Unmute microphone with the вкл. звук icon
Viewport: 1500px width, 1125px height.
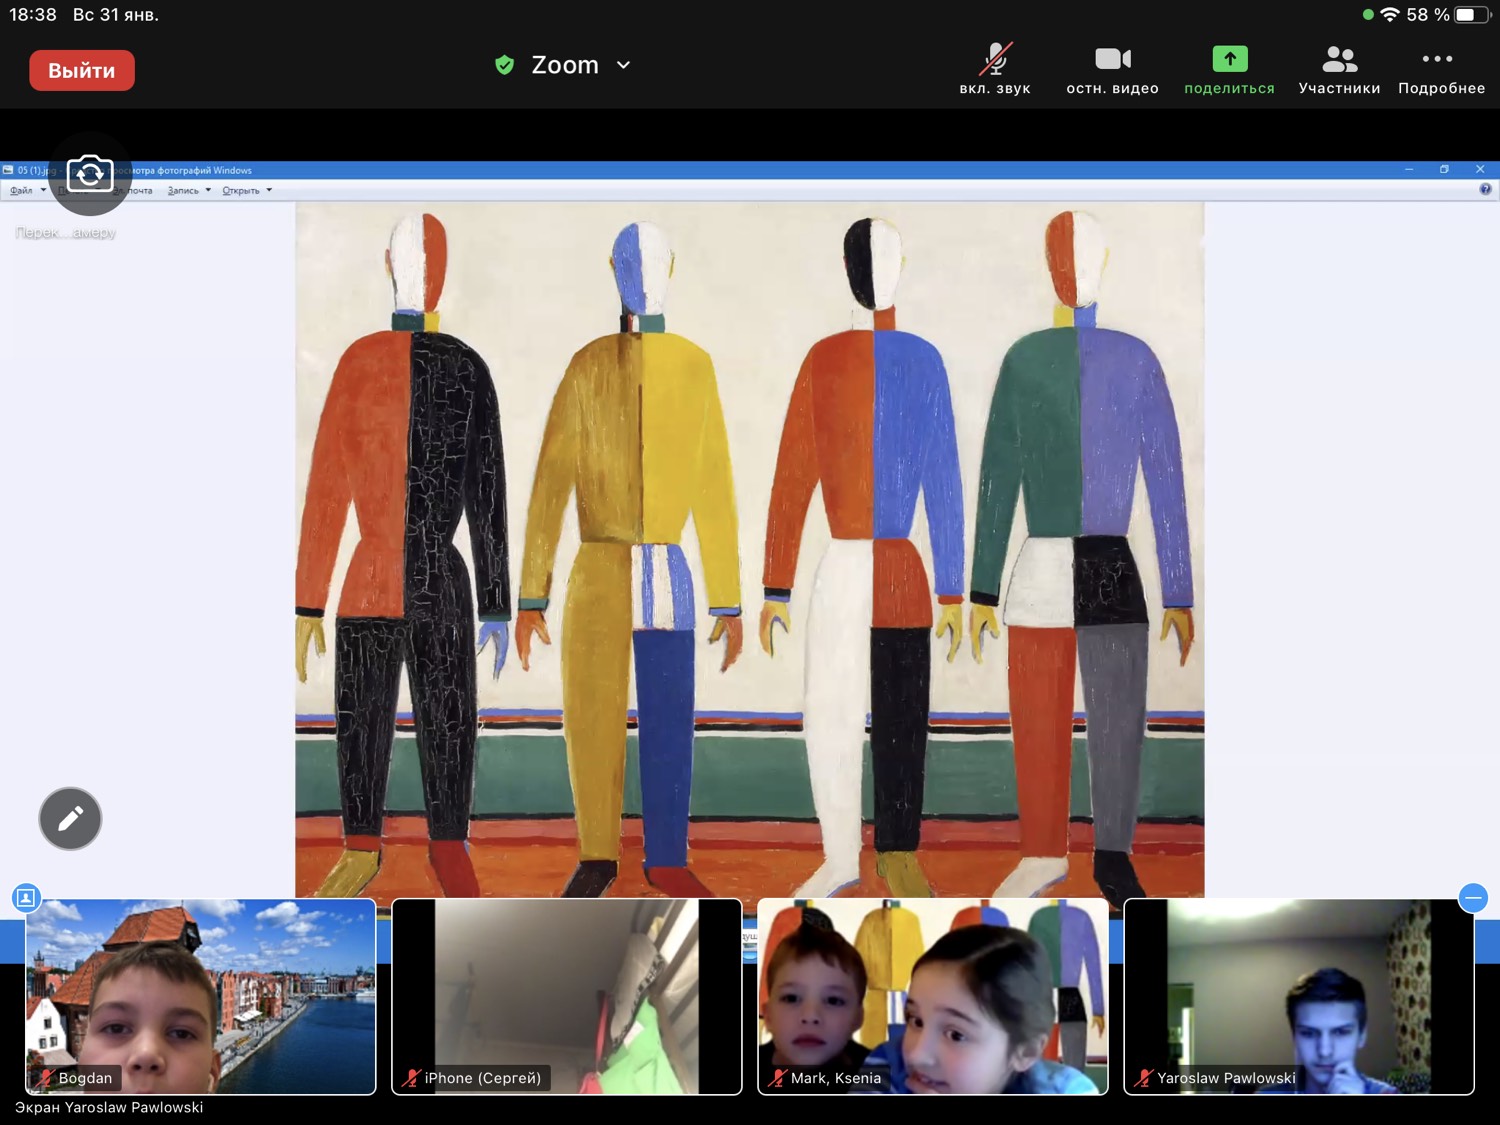click(994, 60)
